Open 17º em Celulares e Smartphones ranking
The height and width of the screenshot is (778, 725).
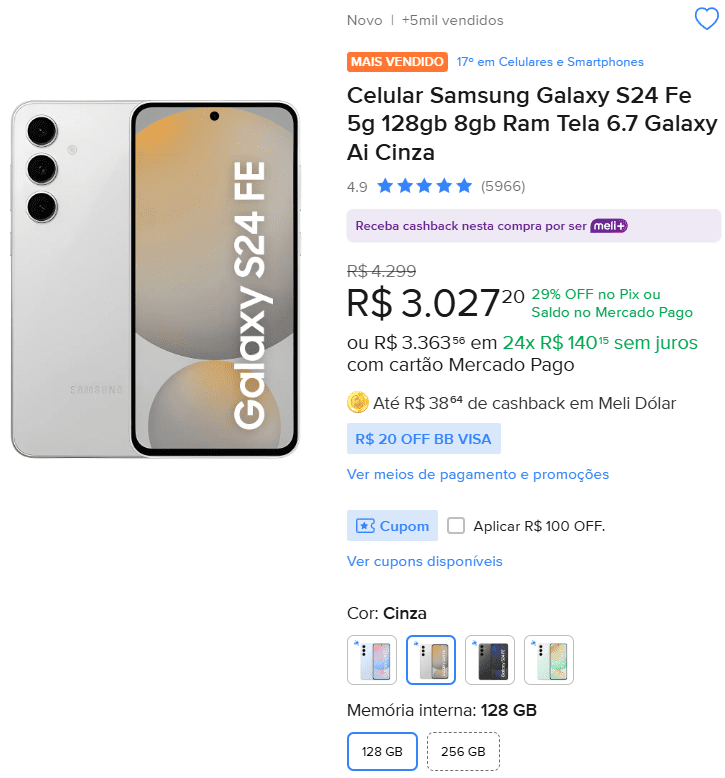click(x=550, y=62)
